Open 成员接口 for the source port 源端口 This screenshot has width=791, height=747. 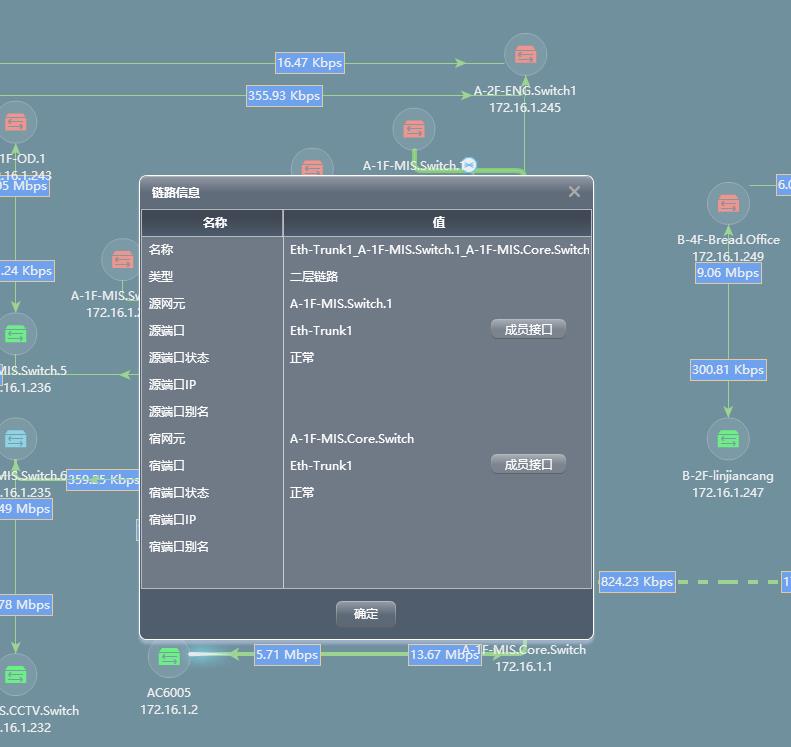(528, 329)
